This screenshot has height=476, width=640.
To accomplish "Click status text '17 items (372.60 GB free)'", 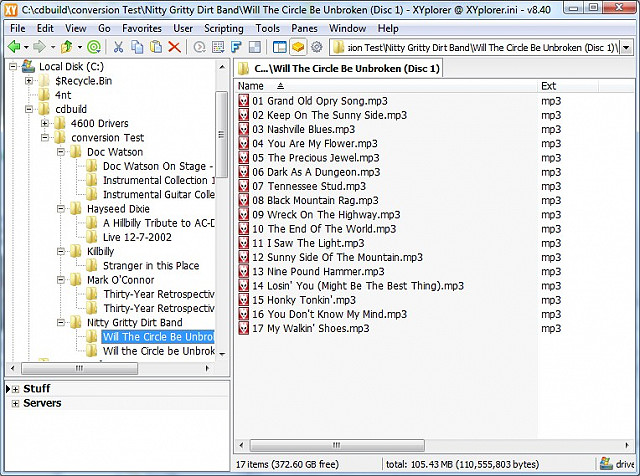I will [x=287, y=464].
